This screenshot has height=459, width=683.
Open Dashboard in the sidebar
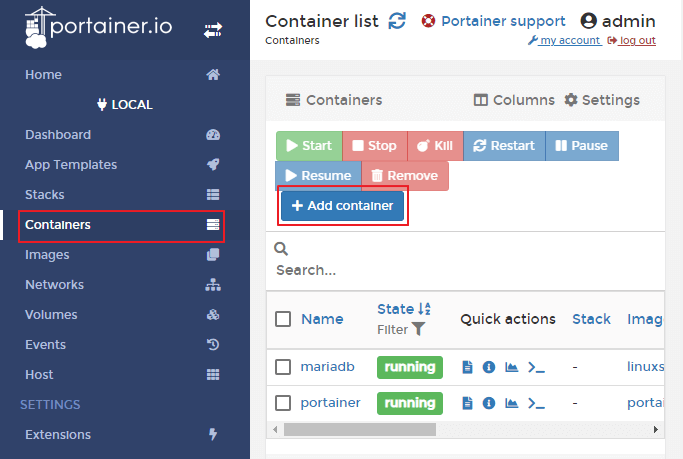click(x=58, y=135)
